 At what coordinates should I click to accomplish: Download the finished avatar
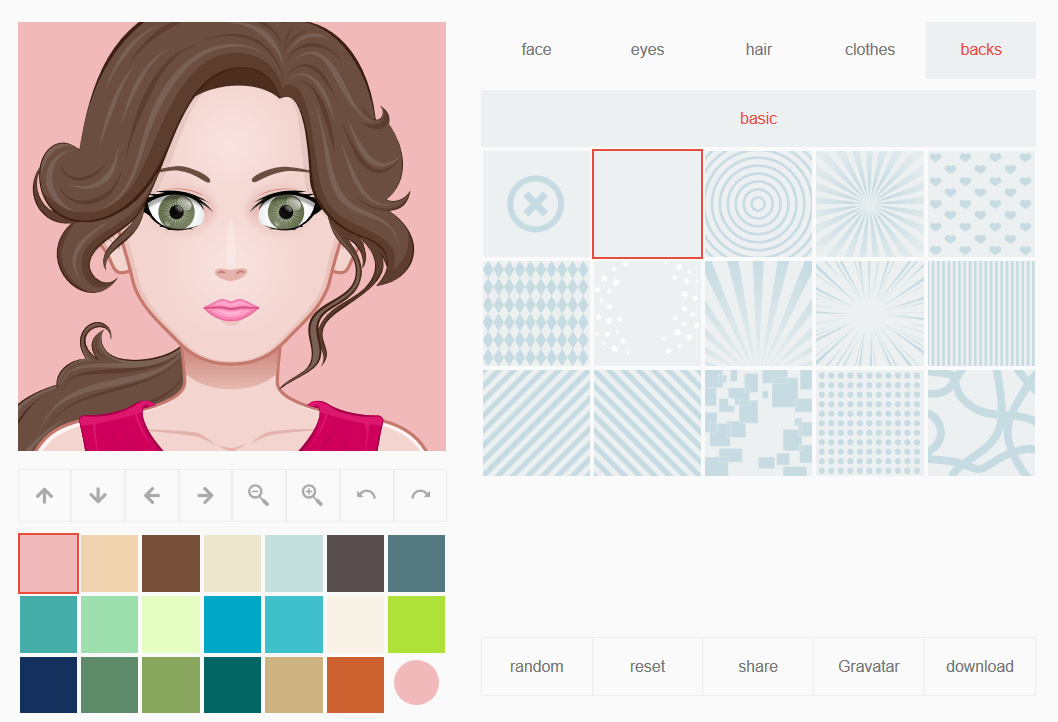click(x=979, y=665)
